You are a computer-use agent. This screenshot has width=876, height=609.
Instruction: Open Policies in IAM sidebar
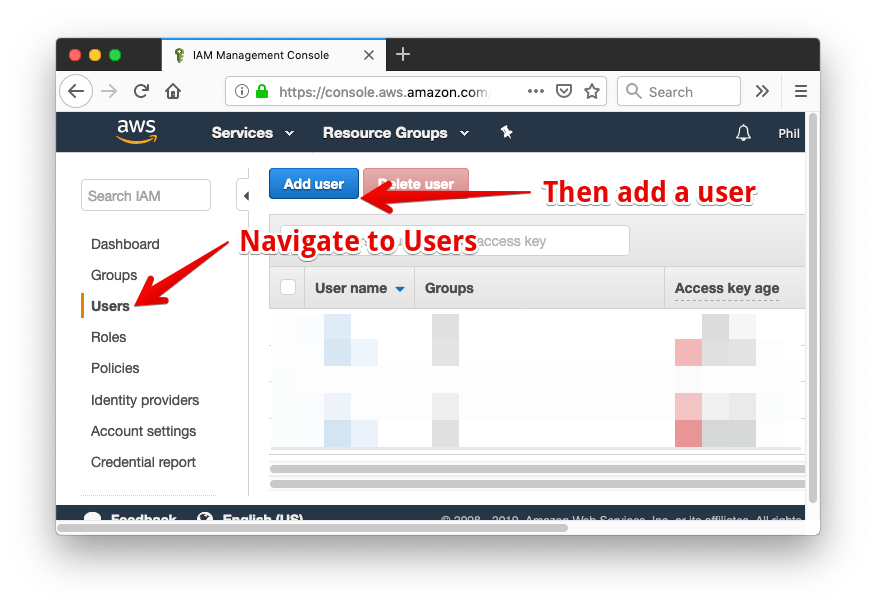pyautogui.click(x=115, y=368)
